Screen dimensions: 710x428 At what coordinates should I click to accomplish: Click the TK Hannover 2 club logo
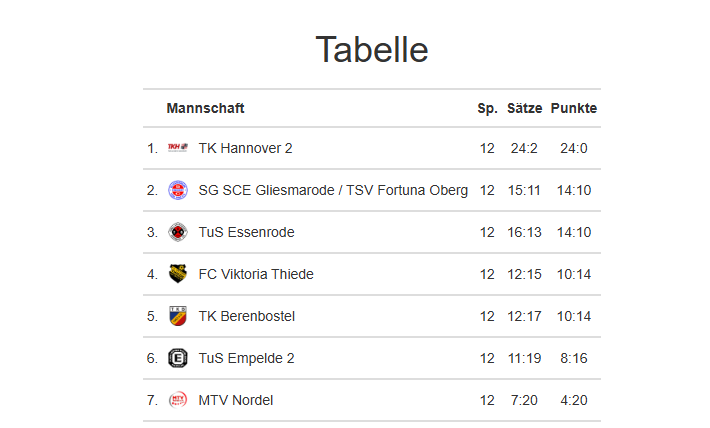coord(178,148)
